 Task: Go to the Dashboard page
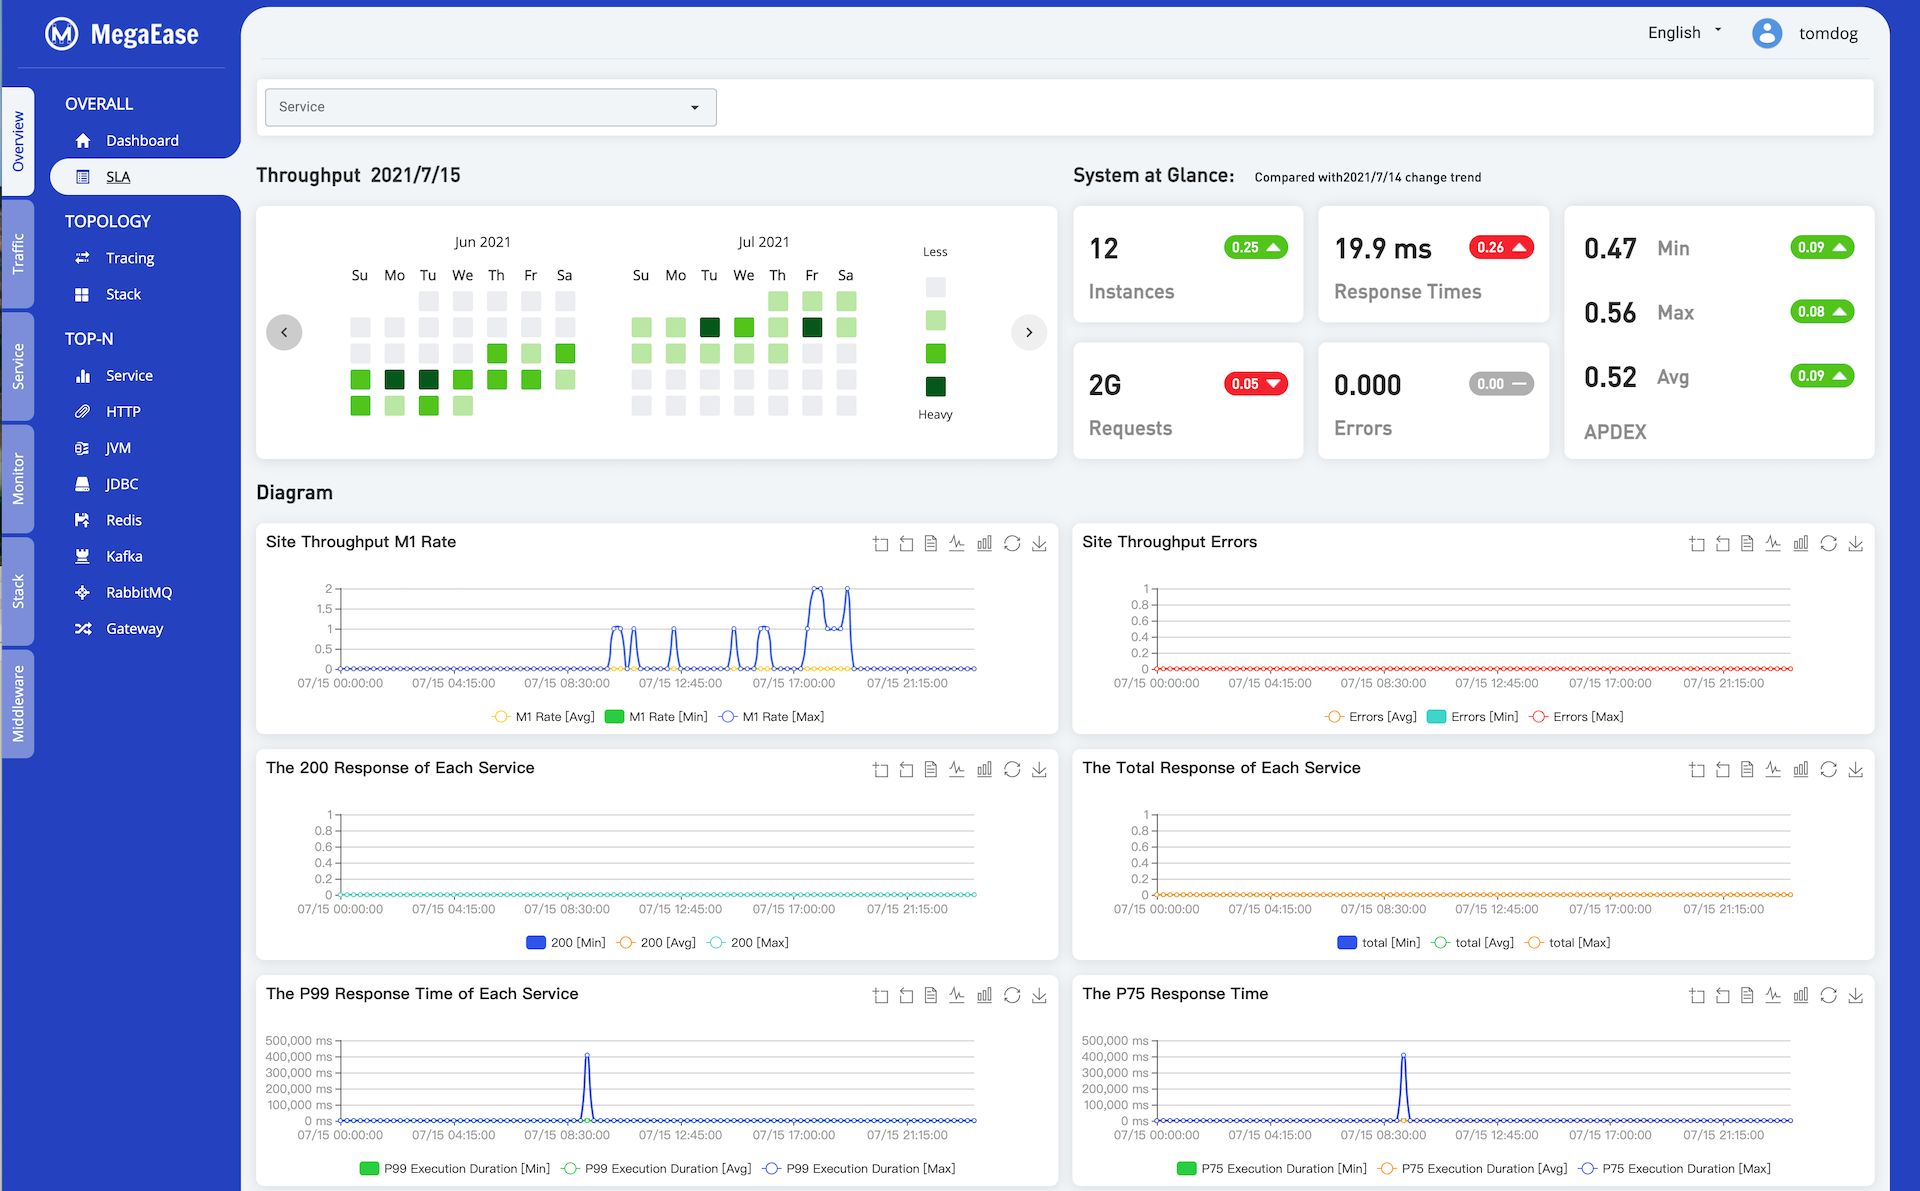pos(142,141)
